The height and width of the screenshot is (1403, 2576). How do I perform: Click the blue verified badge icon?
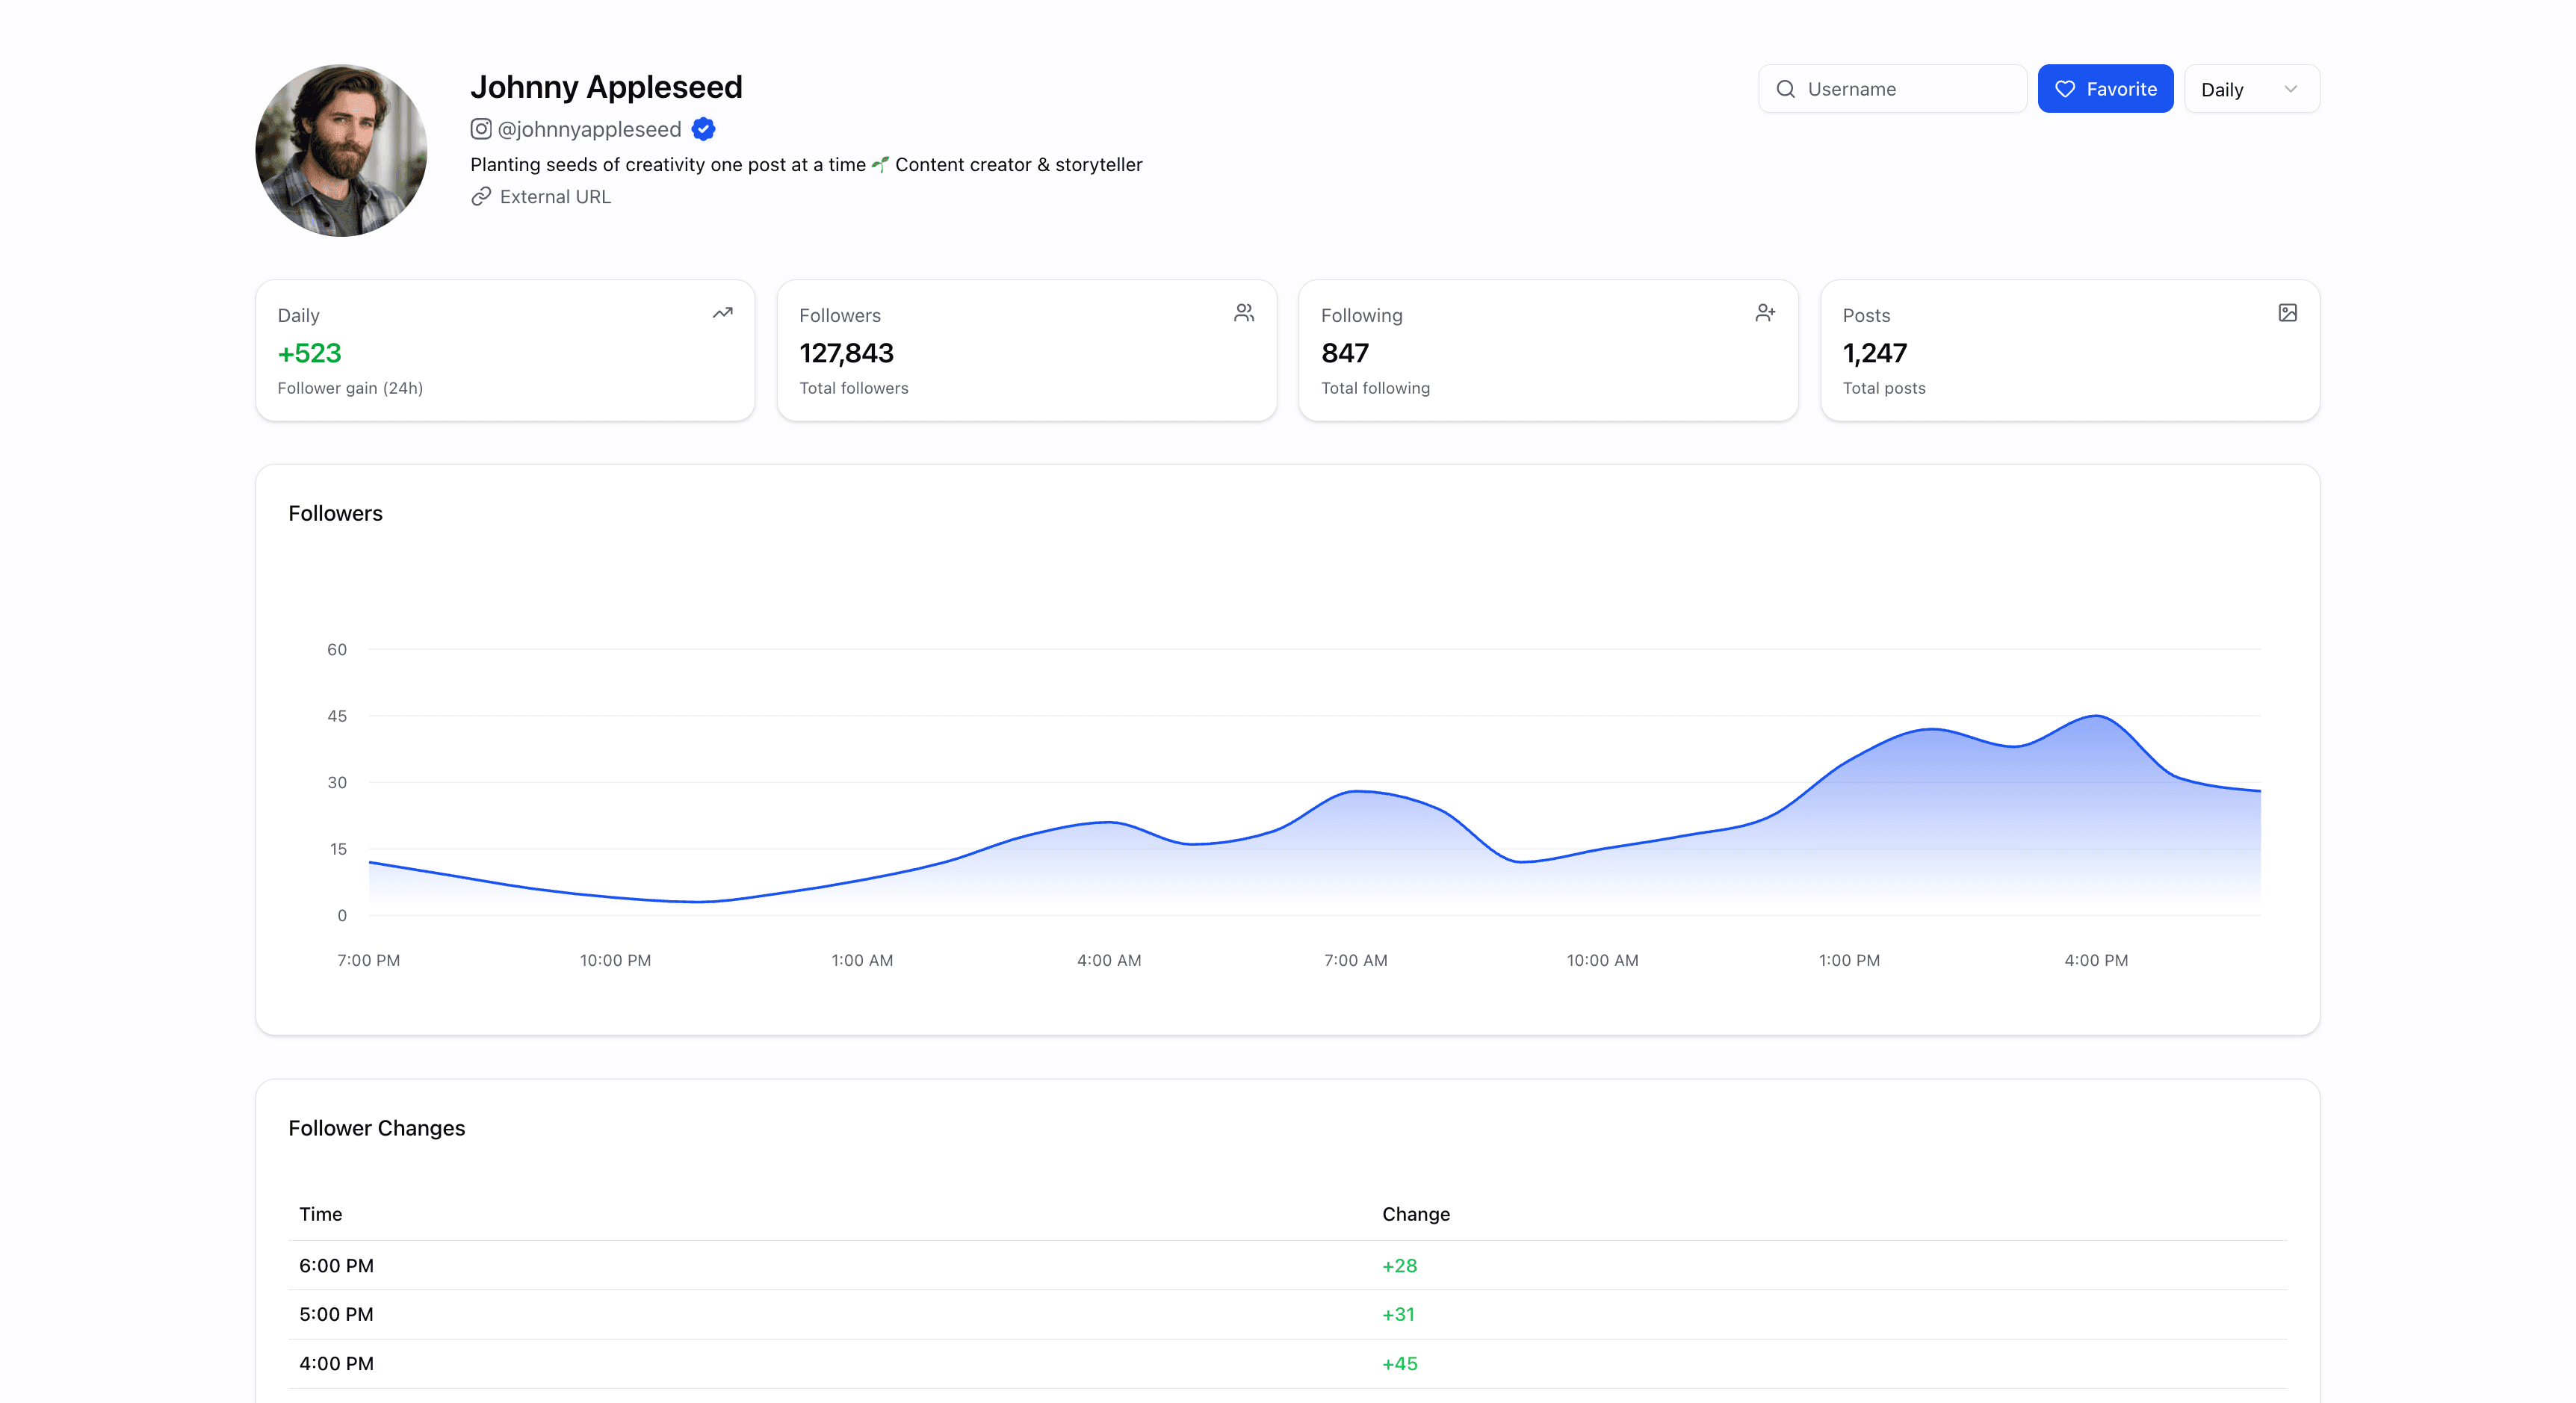(703, 129)
